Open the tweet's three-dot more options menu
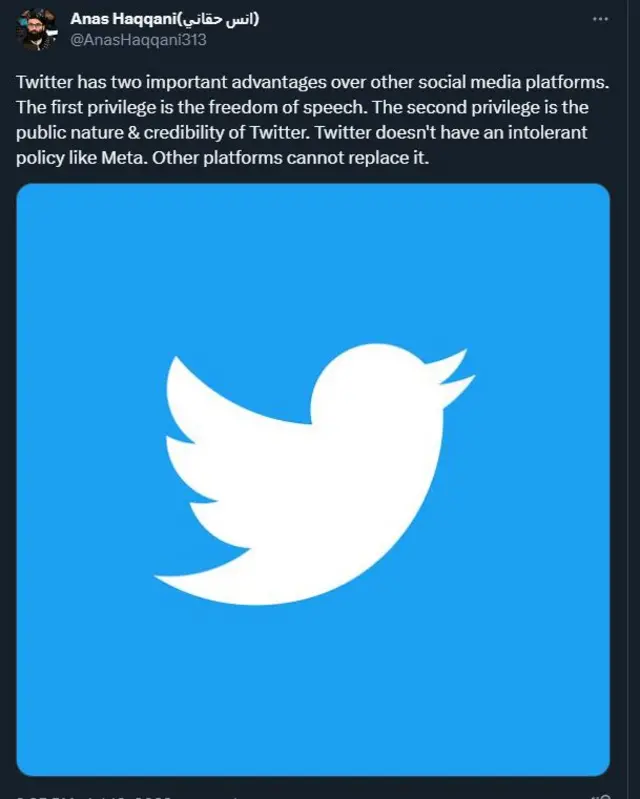 coord(599,19)
